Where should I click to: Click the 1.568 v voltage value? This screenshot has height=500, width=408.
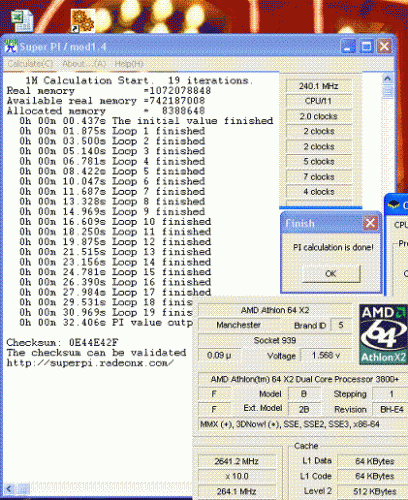[x=326, y=355]
